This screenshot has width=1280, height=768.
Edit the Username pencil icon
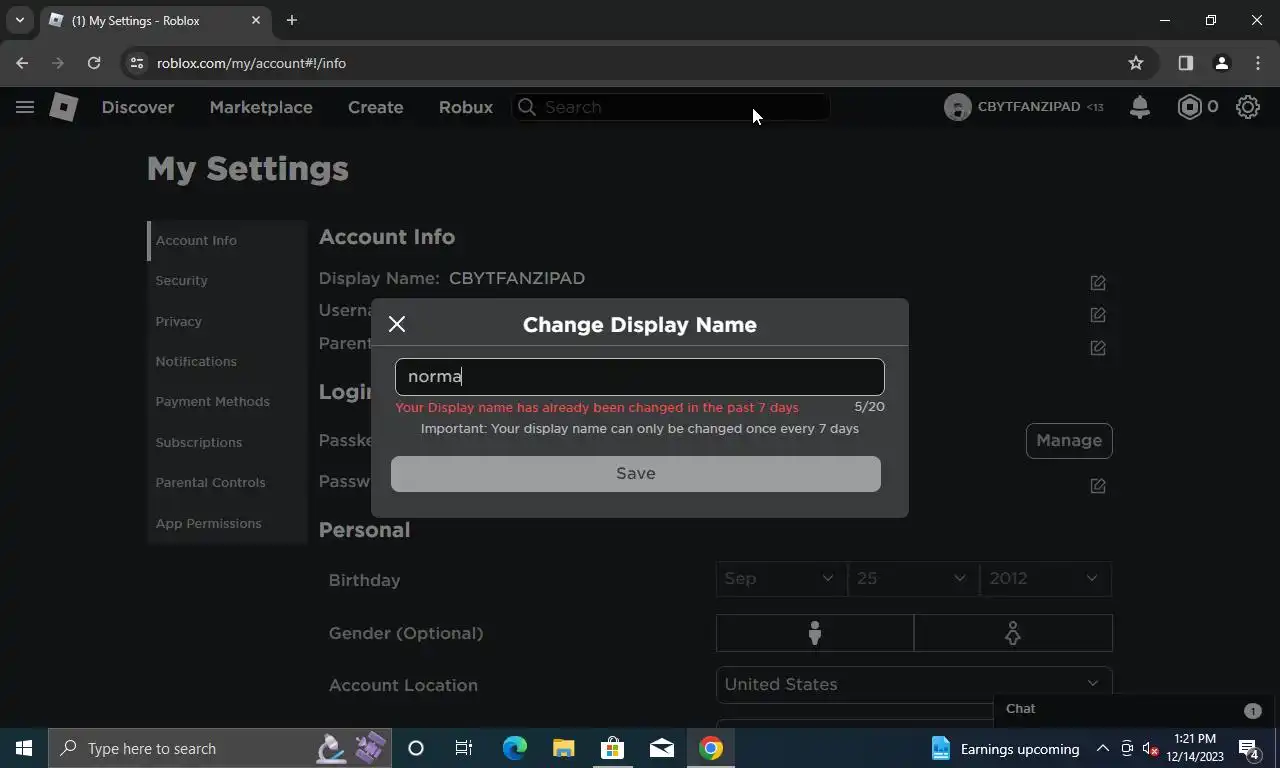1098,315
